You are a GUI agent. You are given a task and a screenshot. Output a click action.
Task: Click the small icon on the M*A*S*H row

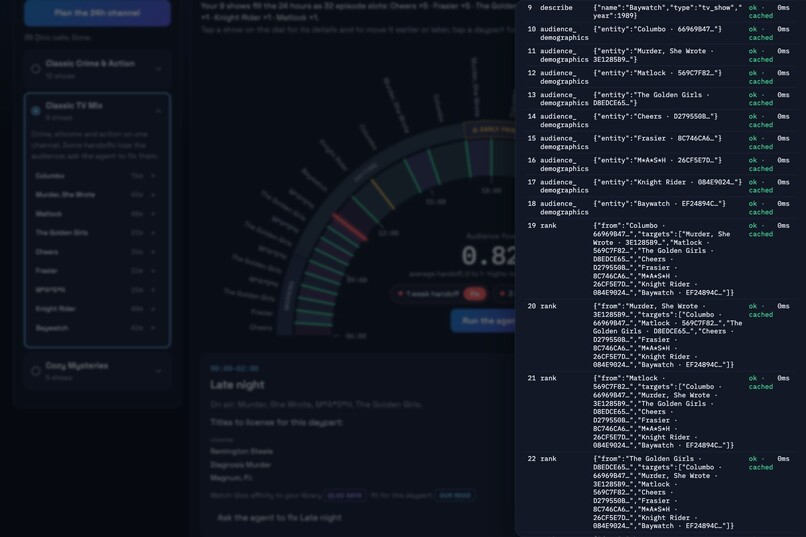pyautogui.click(x=153, y=290)
